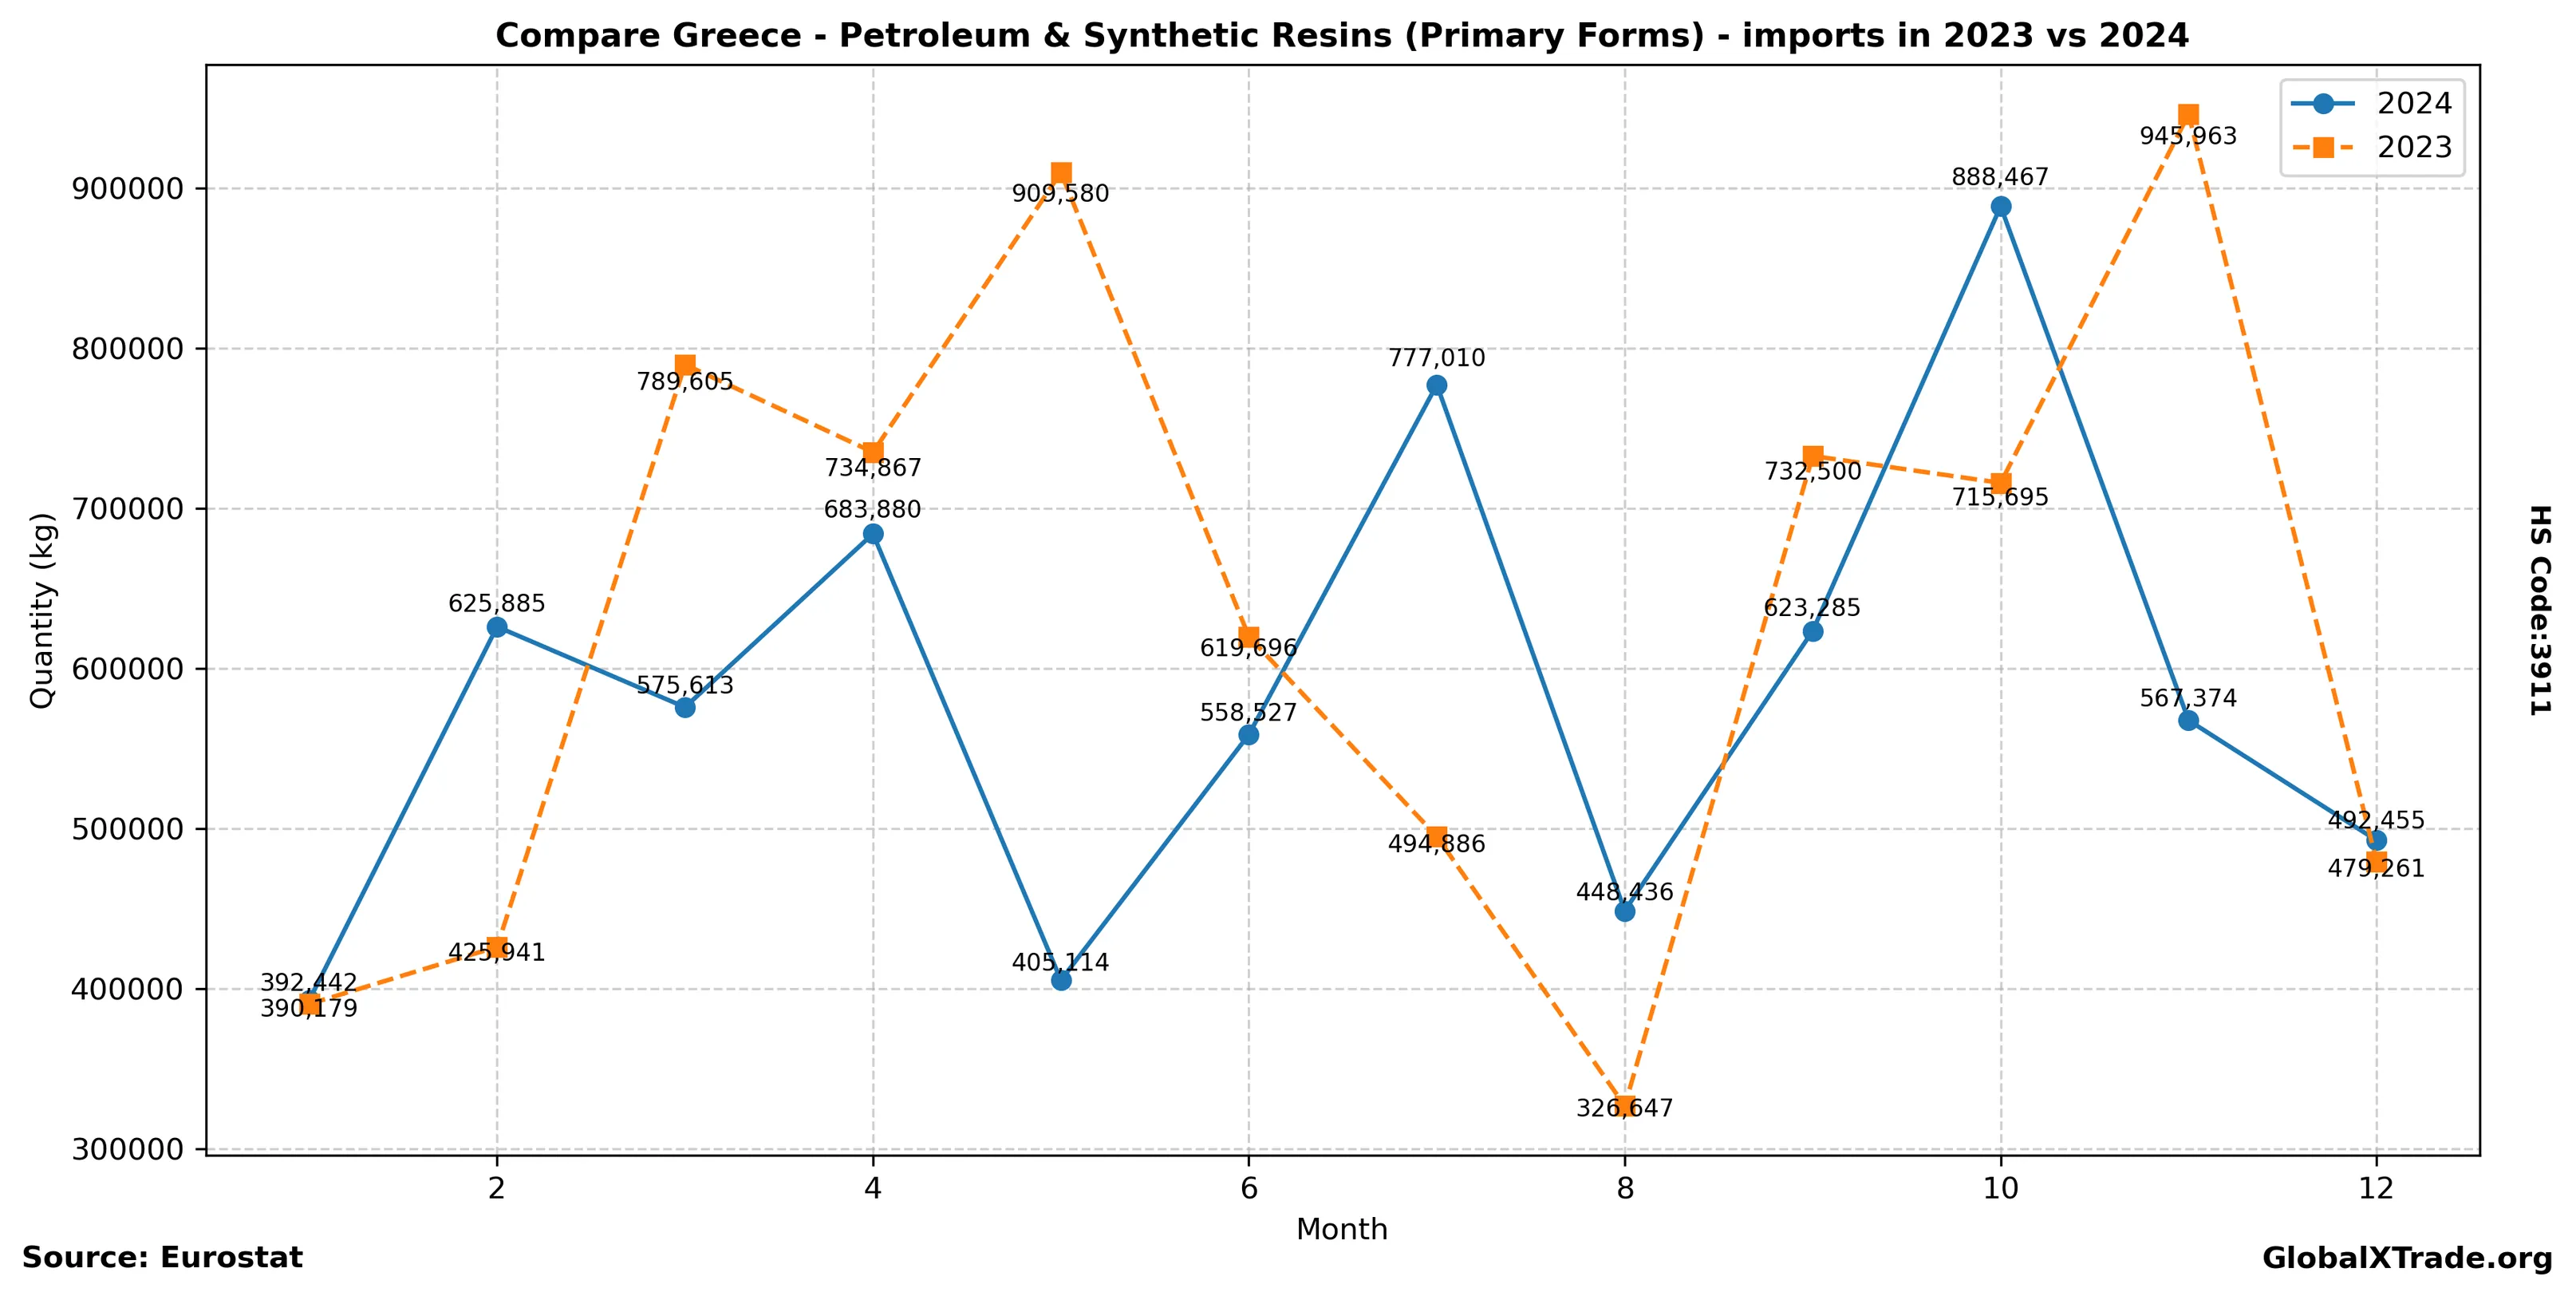Image resolution: width=2576 pixels, height=1296 pixels.
Task: Click the Month x-axis label
Action: point(1341,1229)
